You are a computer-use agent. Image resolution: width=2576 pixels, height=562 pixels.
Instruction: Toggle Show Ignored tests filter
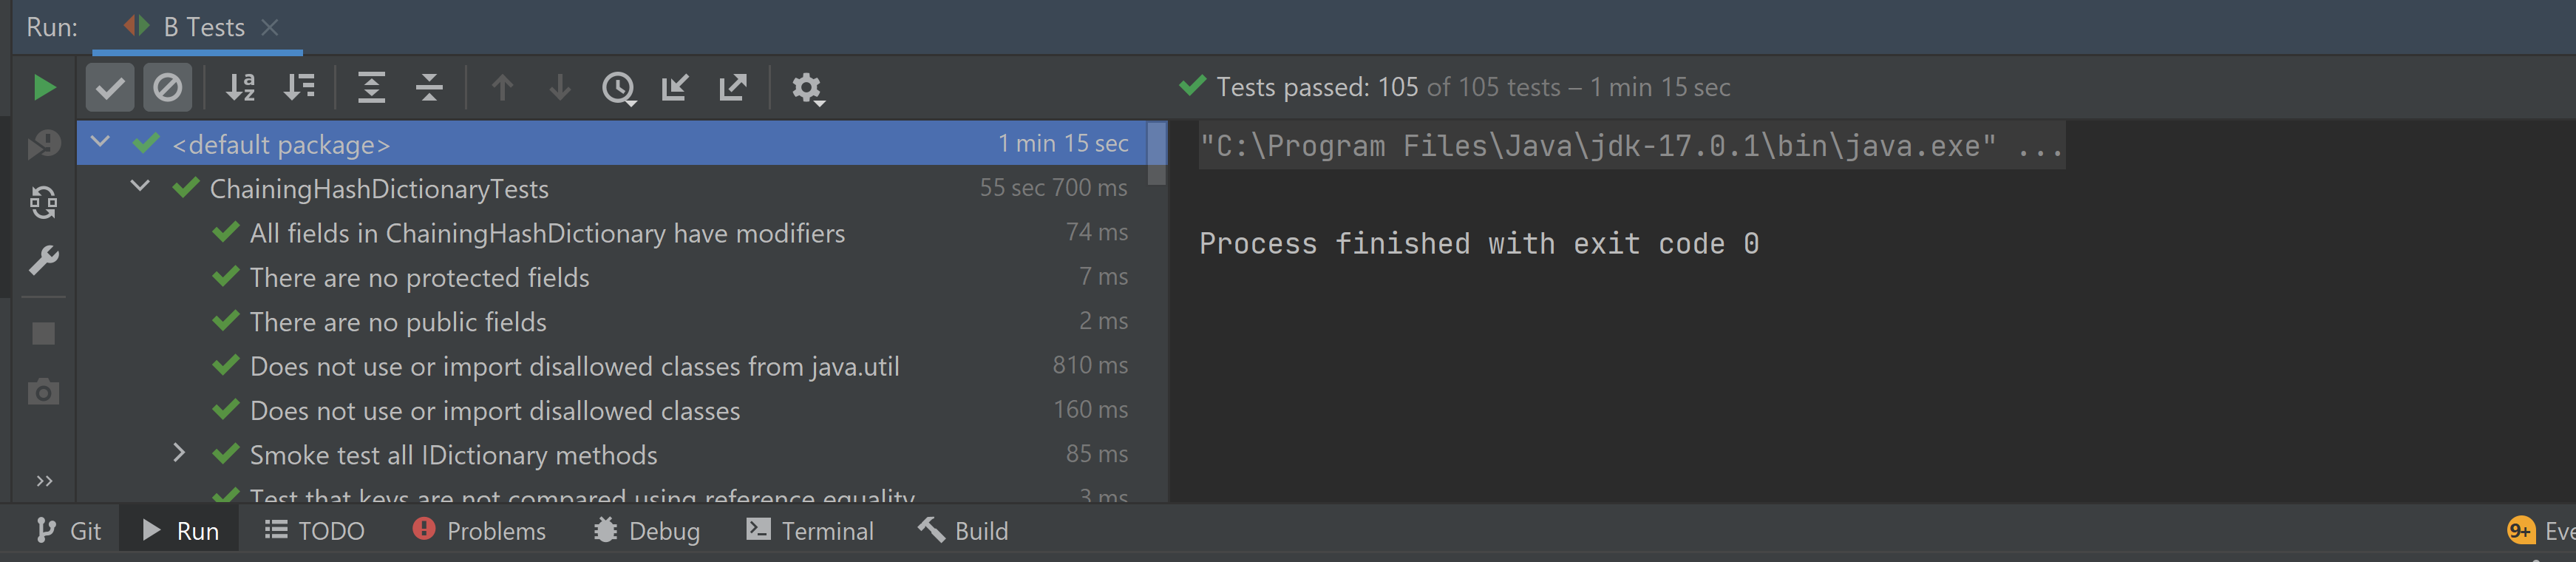coord(168,88)
